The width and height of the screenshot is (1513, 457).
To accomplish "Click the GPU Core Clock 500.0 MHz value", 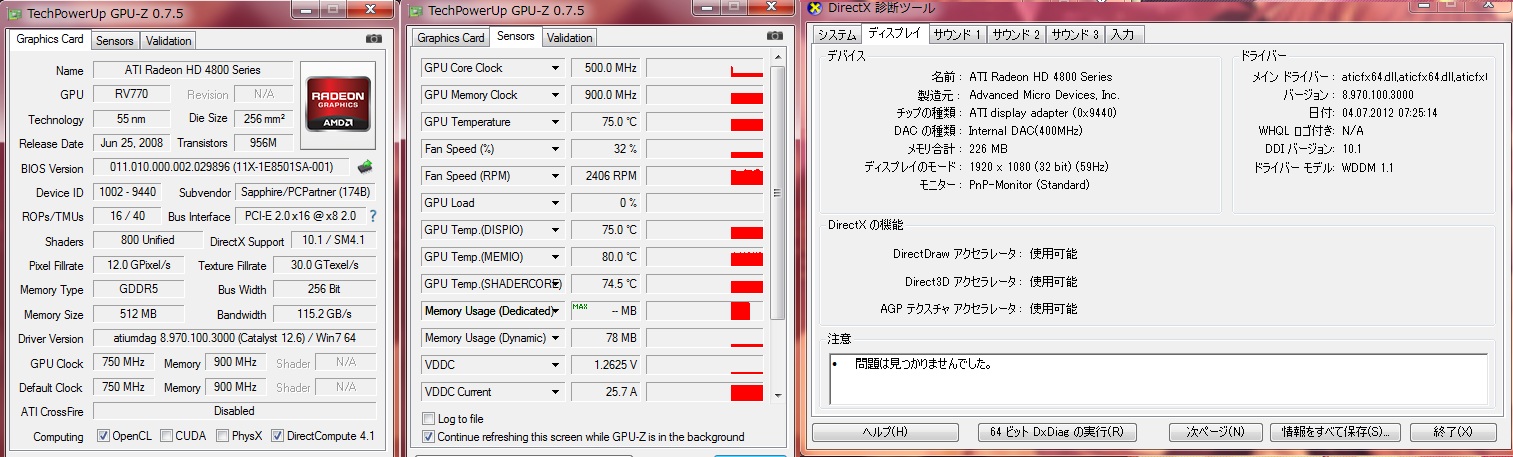I will click(x=605, y=68).
